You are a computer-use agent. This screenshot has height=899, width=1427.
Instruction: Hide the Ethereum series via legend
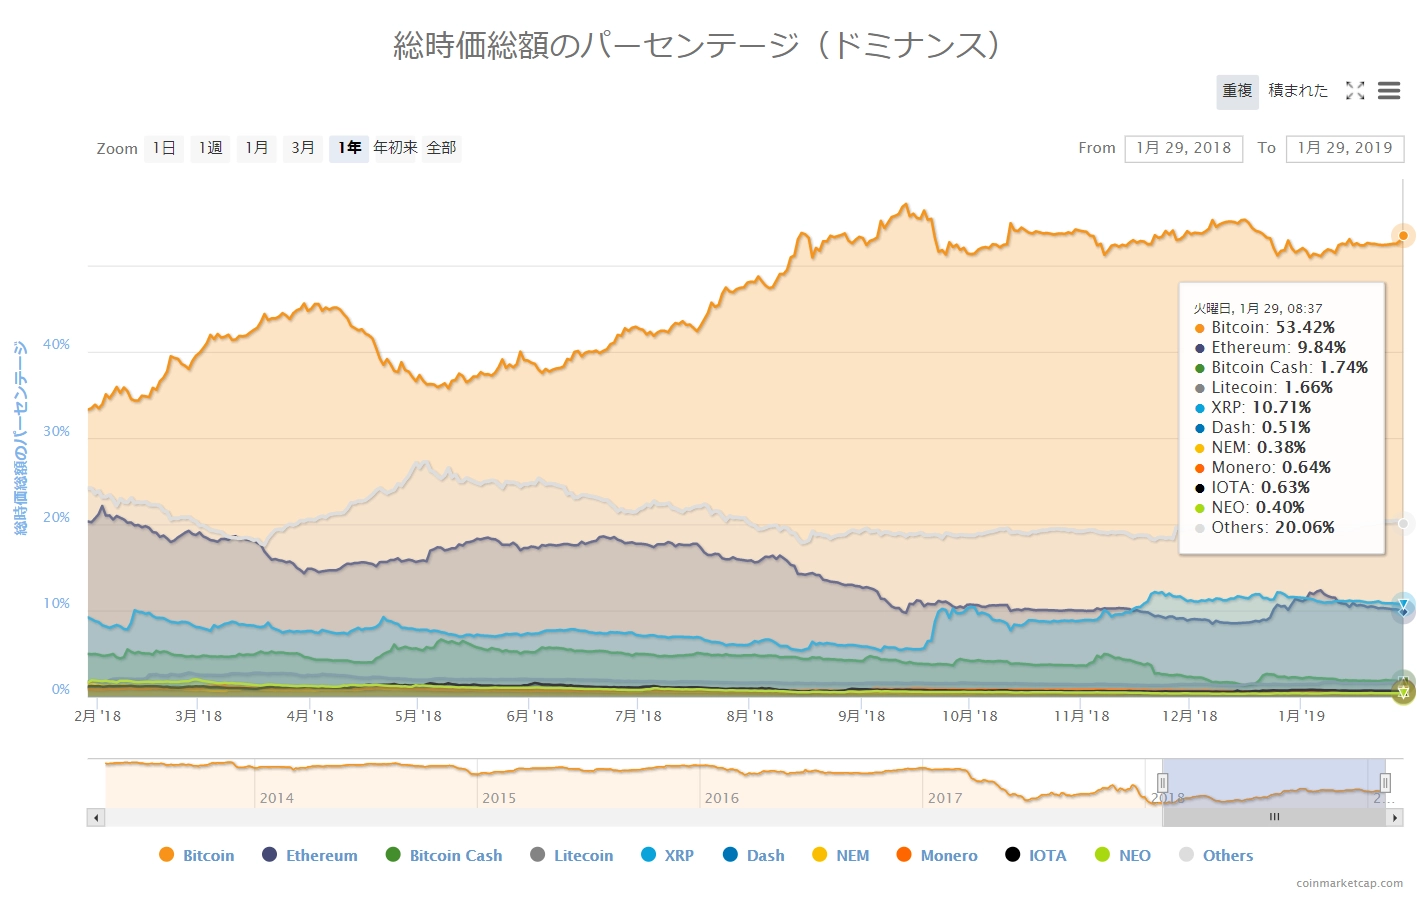click(x=310, y=855)
